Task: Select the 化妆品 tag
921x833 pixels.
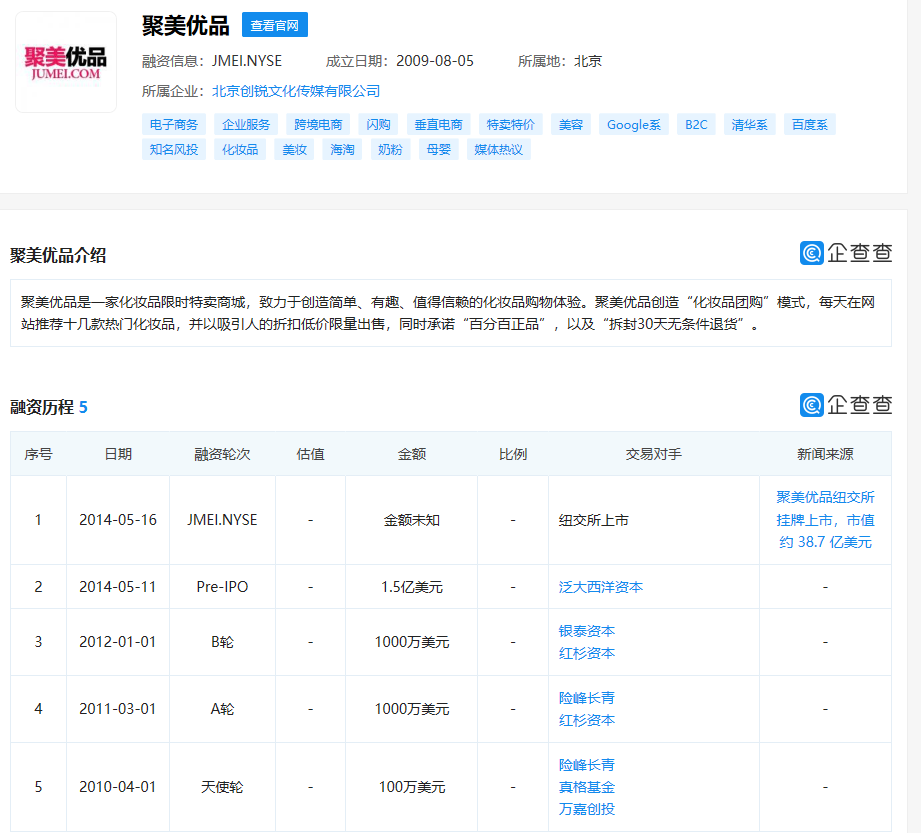Action: (x=240, y=149)
